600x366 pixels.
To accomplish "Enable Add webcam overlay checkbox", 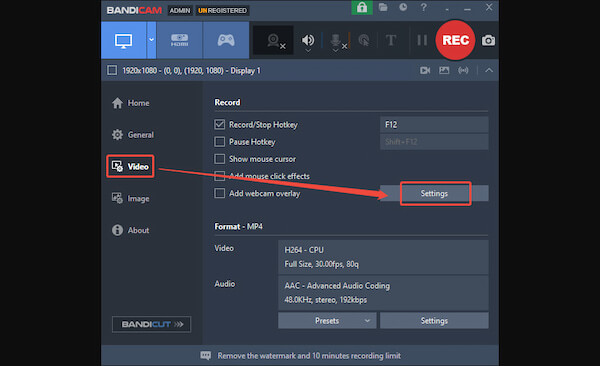I will (x=220, y=193).
